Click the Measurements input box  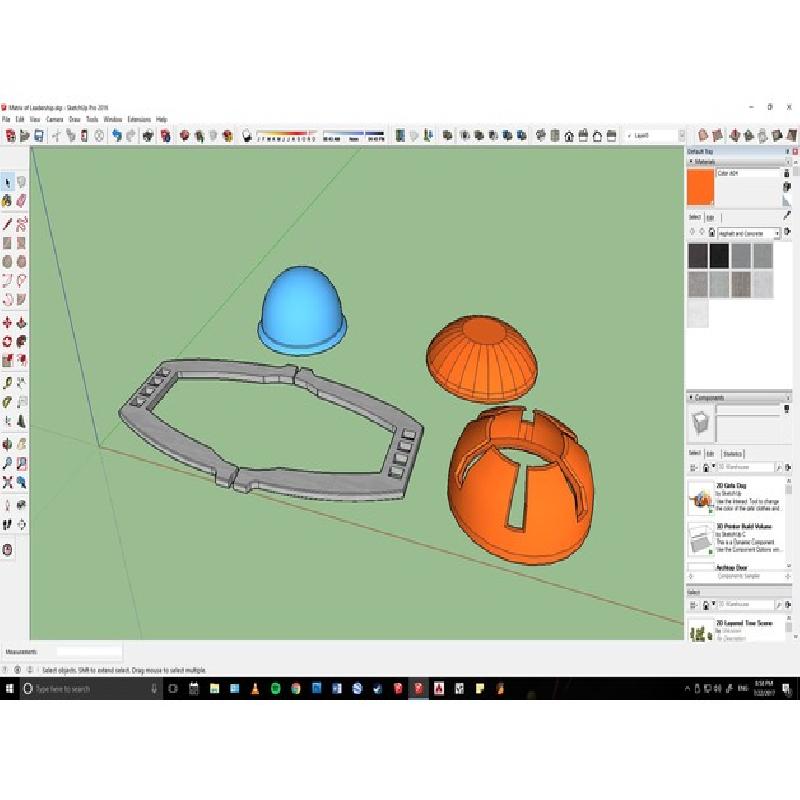88,653
